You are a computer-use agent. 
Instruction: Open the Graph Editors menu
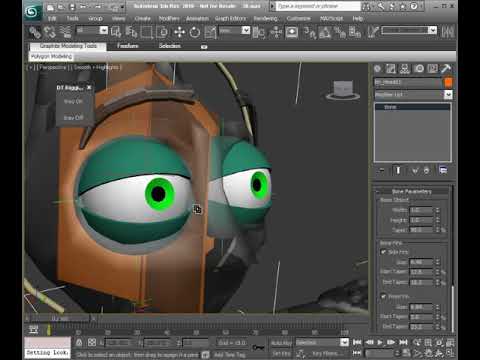click(230, 19)
